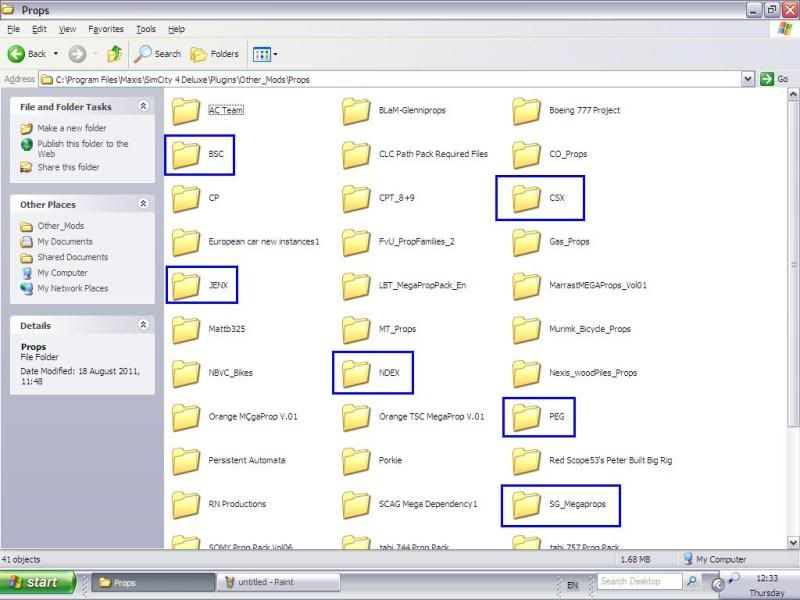Open My Documents link
800x600 pixels.
click(x=65, y=241)
